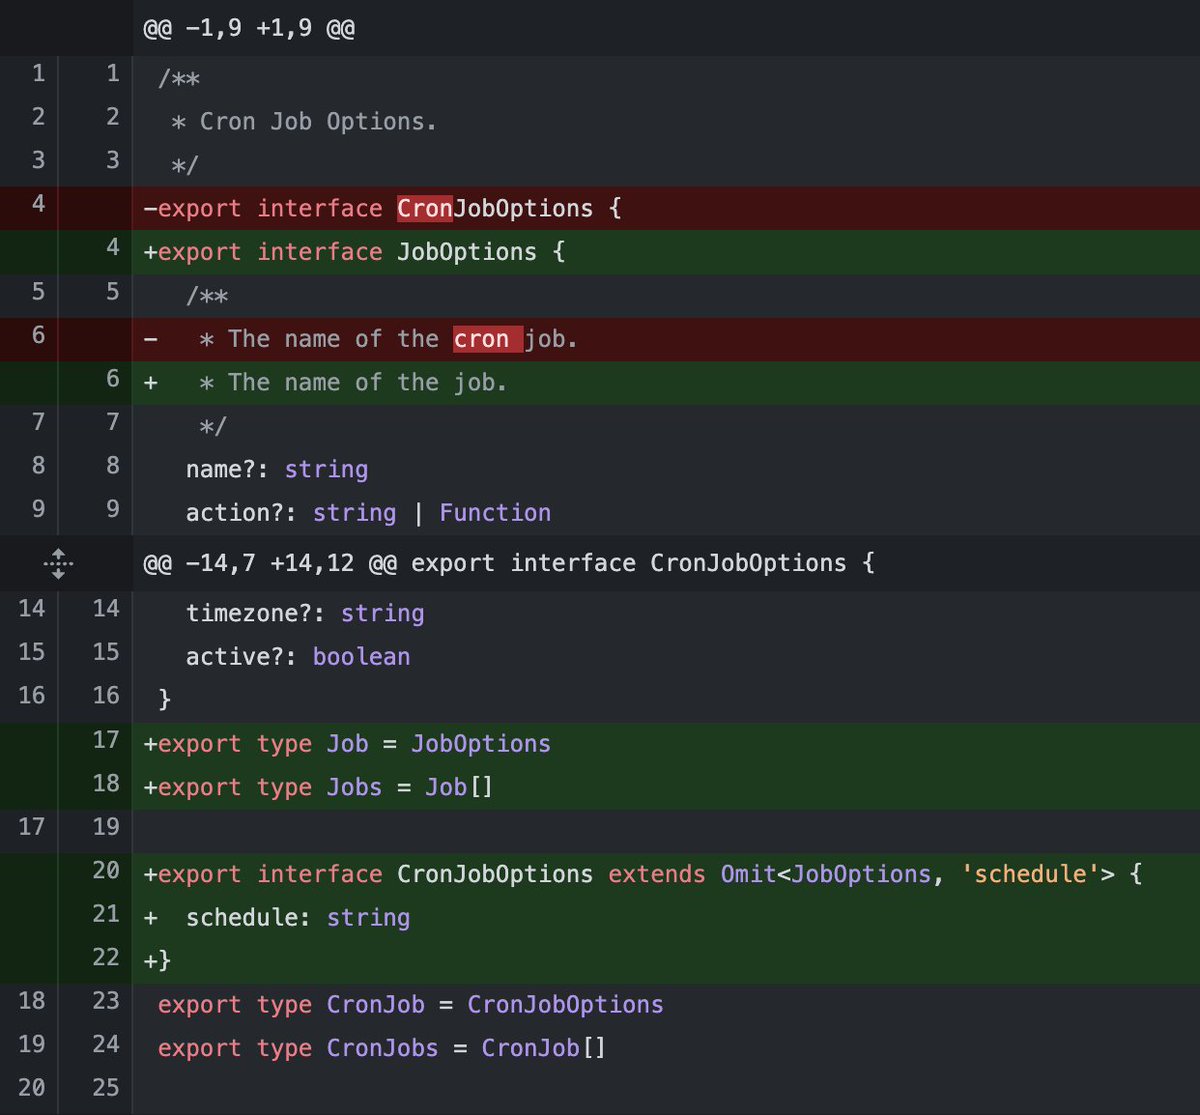Click new line number 25
Viewport: 1200px width, 1115px height.
click(x=106, y=1087)
